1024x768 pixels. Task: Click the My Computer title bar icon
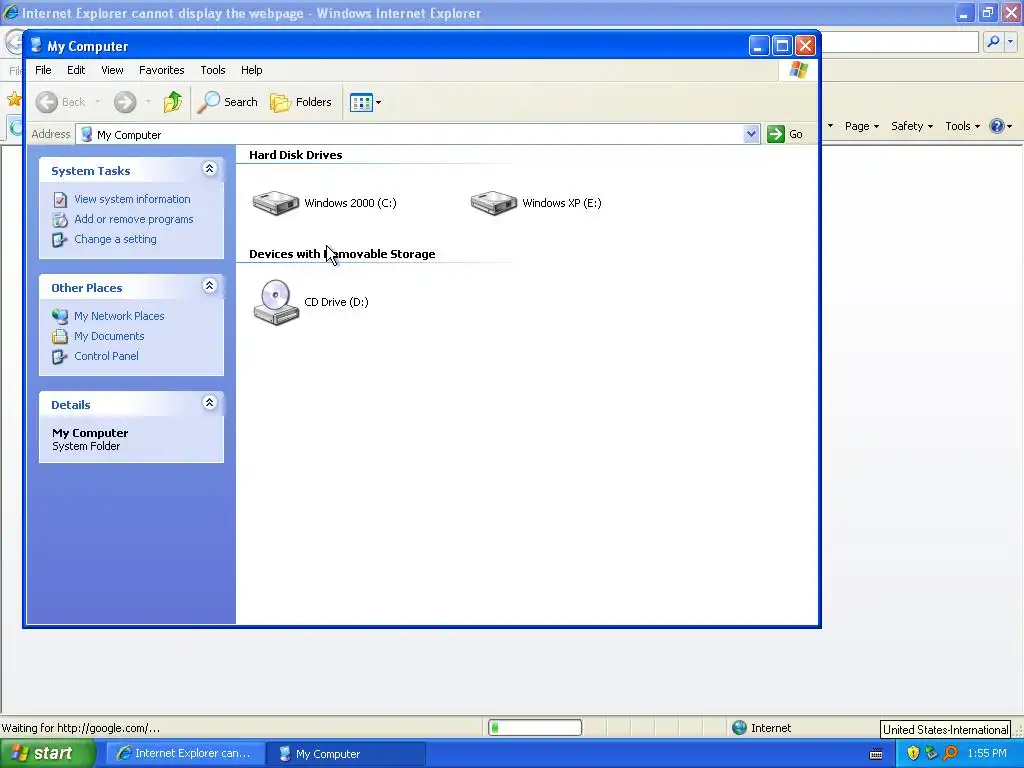pyautogui.click(x=36, y=45)
